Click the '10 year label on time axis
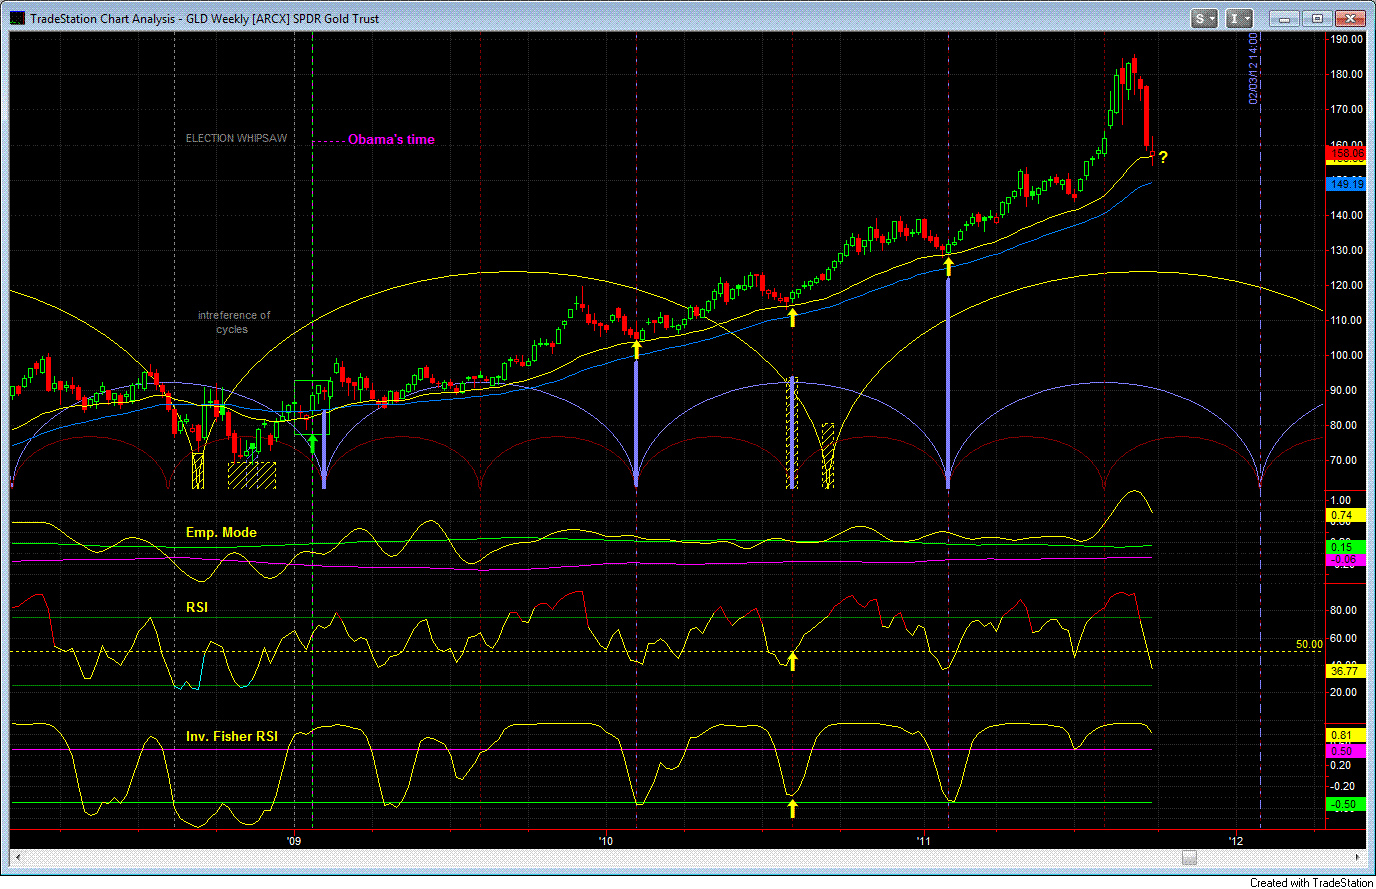This screenshot has width=1376, height=889. click(604, 842)
